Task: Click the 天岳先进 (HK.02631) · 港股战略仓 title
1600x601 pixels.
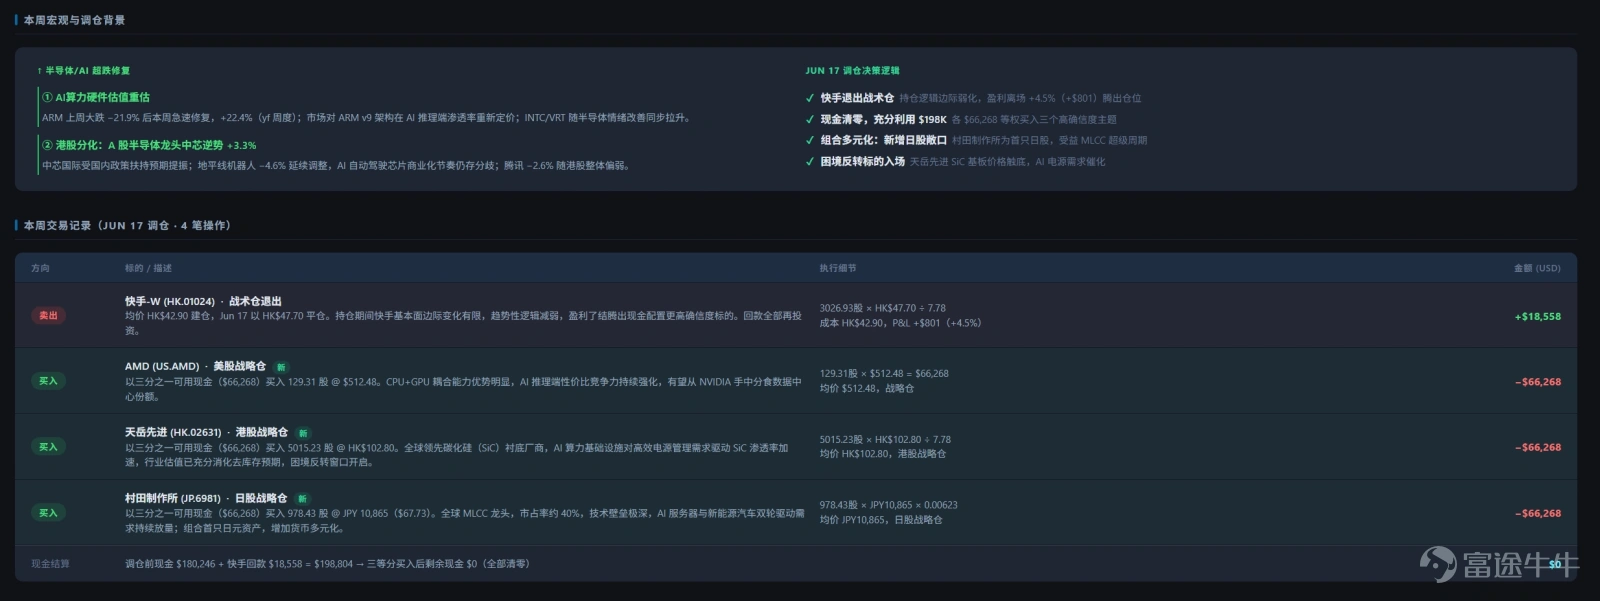Action: [206, 433]
